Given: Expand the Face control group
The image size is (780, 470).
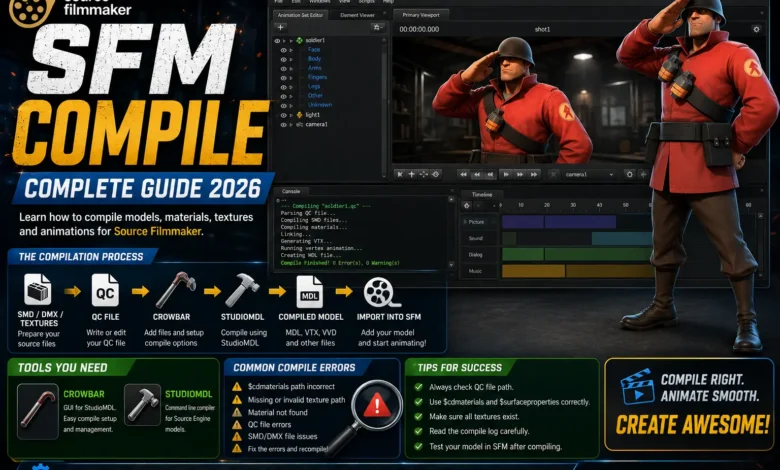Looking at the screenshot, I should click(291, 50).
